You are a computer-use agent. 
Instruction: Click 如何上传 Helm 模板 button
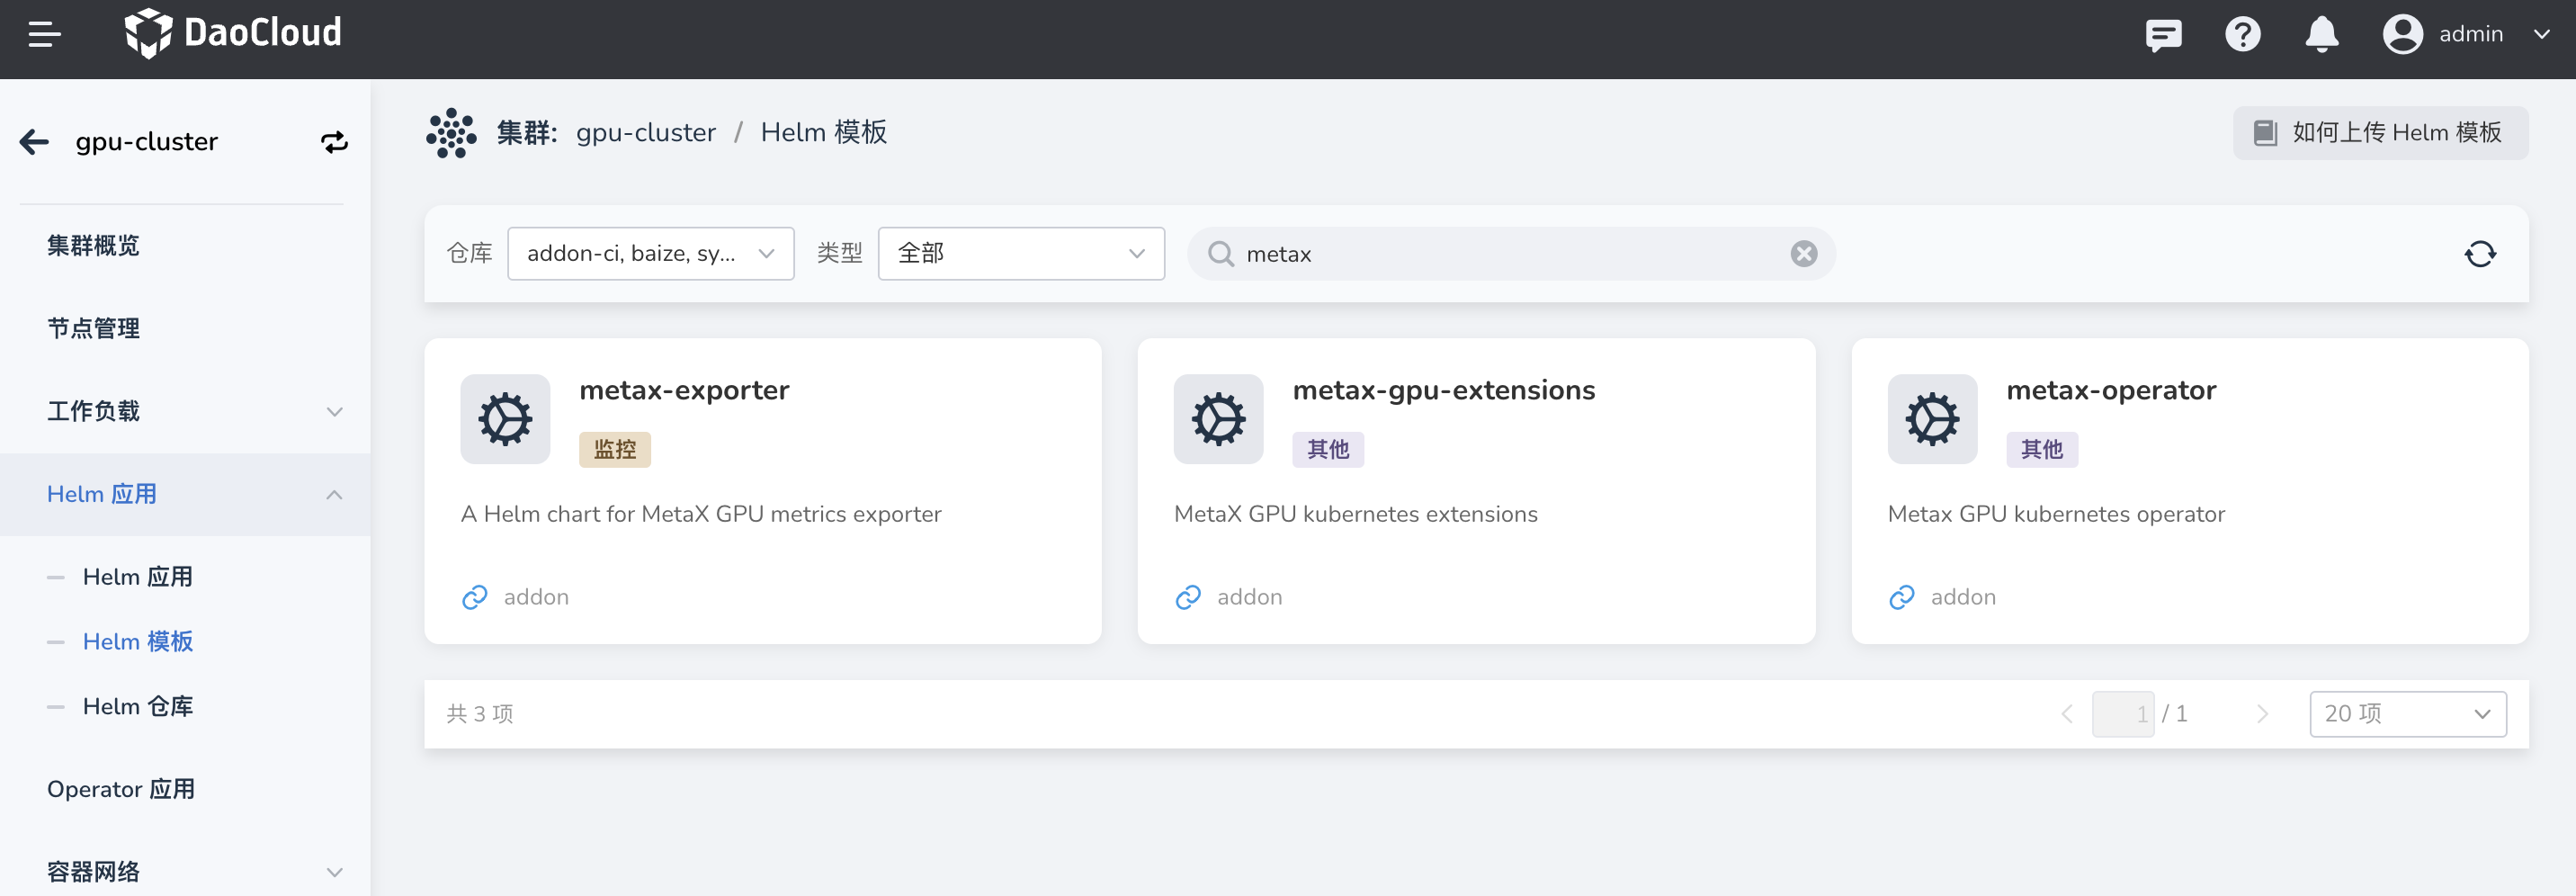[2379, 133]
